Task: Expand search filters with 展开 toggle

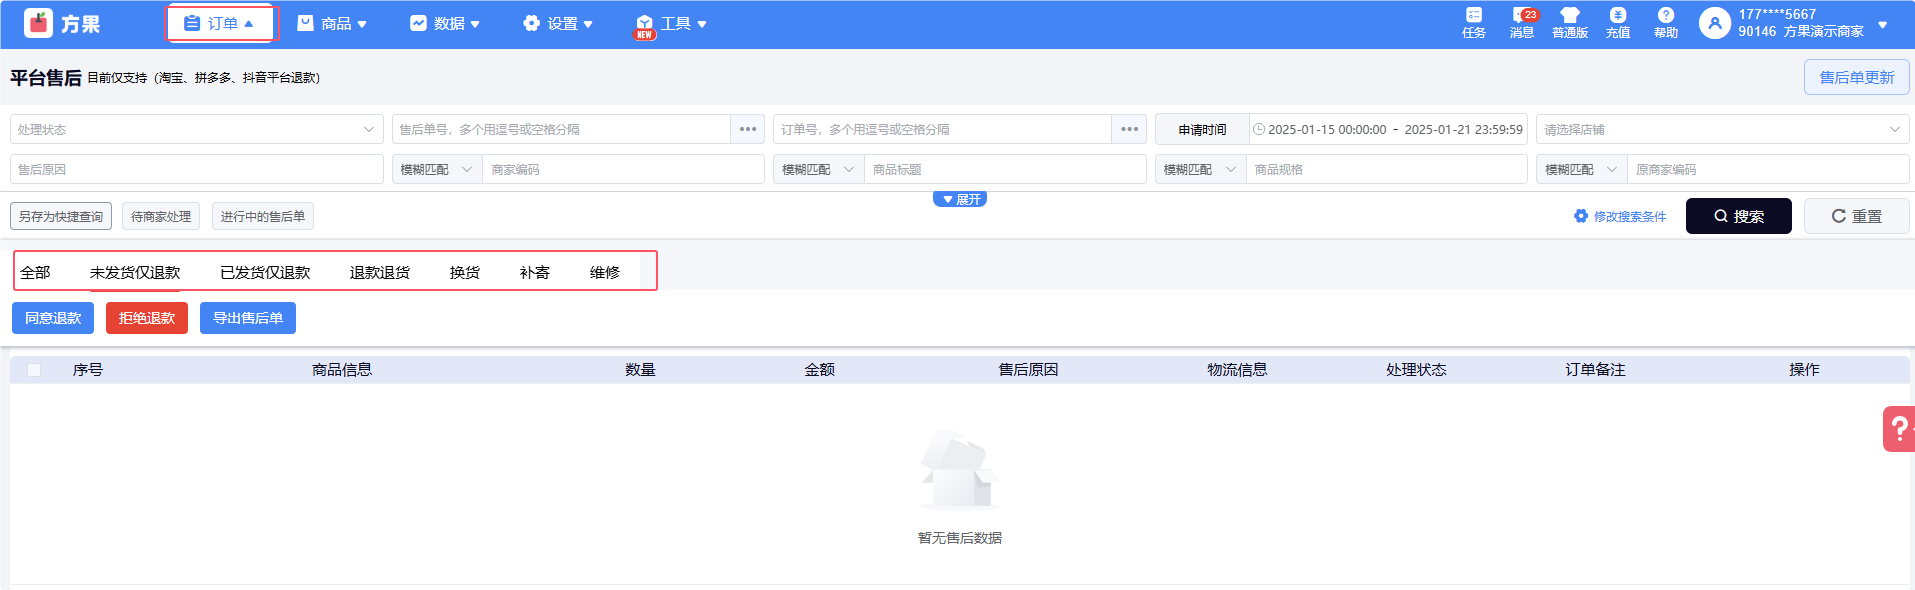Action: pos(960,199)
